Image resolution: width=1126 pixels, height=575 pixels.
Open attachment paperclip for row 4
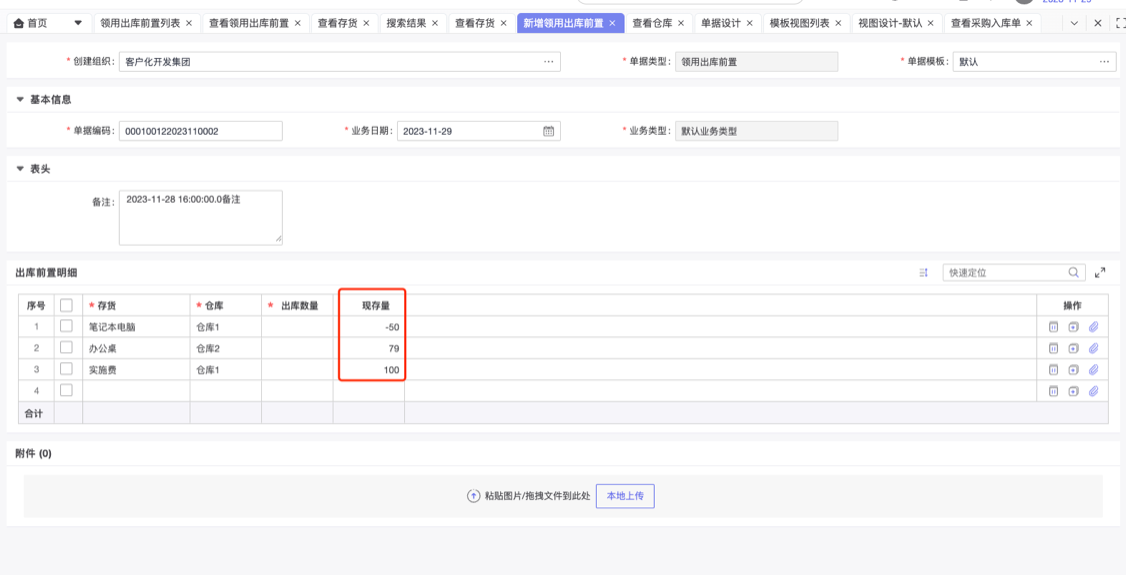[1093, 391]
